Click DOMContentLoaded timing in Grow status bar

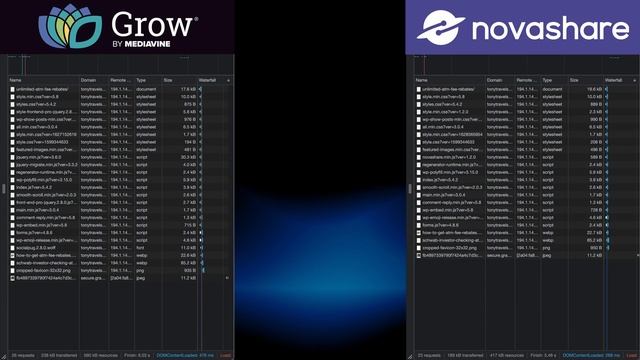tap(185, 356)
